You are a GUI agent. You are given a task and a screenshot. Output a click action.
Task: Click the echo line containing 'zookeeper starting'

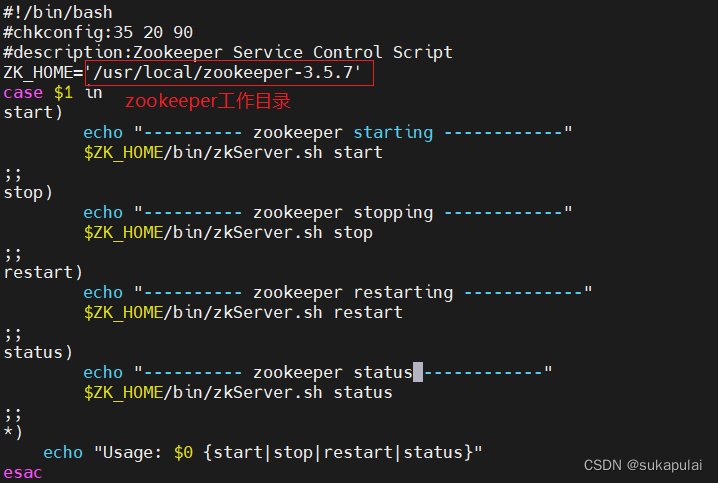coord(327,133)
